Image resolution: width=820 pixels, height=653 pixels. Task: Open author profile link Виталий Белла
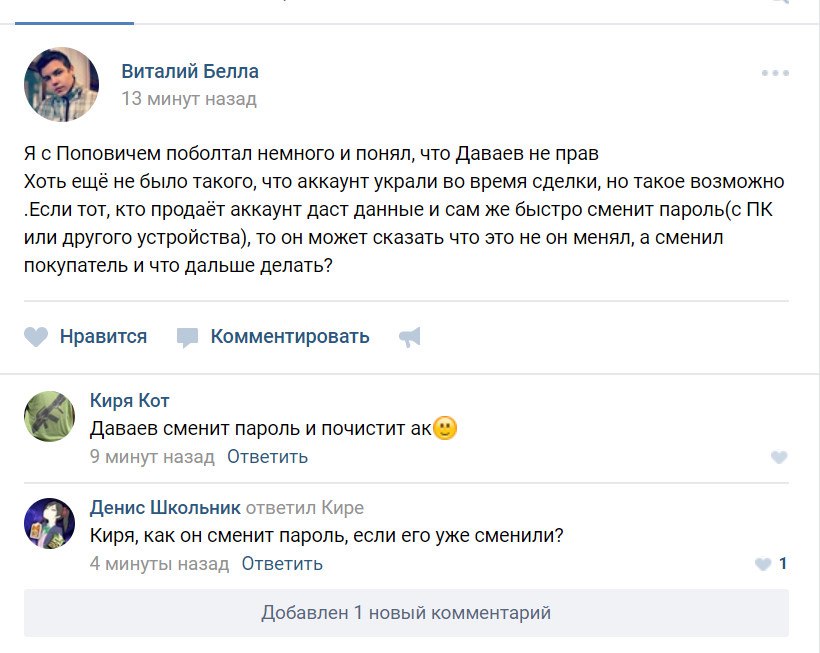tap(190, 71)
